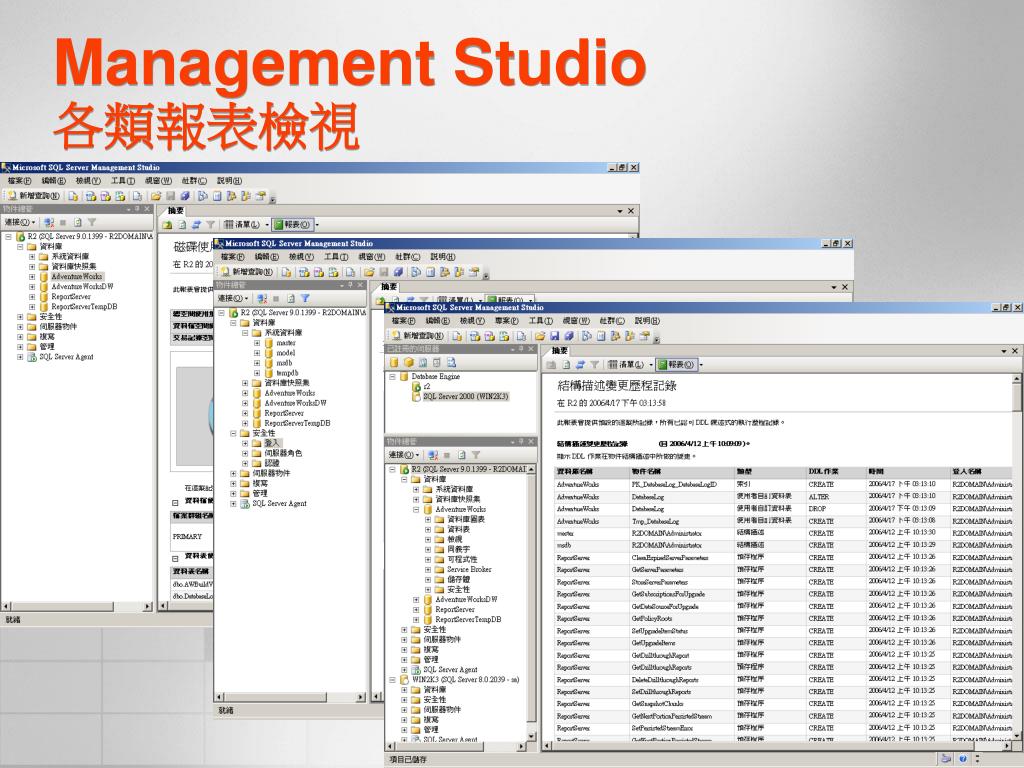
Task: Toggle 報表(O) report view in back window
Action: (292, 224)
